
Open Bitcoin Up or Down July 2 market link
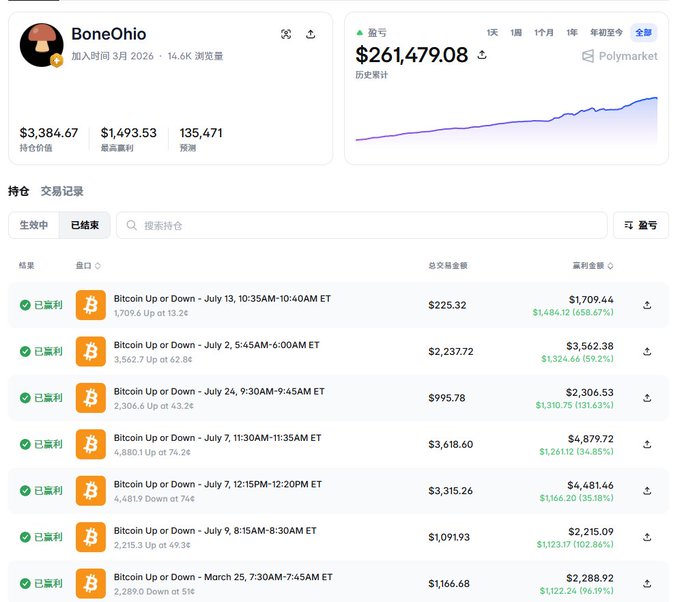coord(216,345)
